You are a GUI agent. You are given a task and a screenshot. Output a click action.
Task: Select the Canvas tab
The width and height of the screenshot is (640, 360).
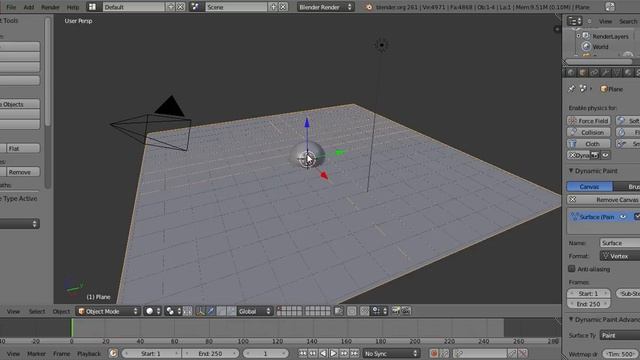click(x=589, y=187)
